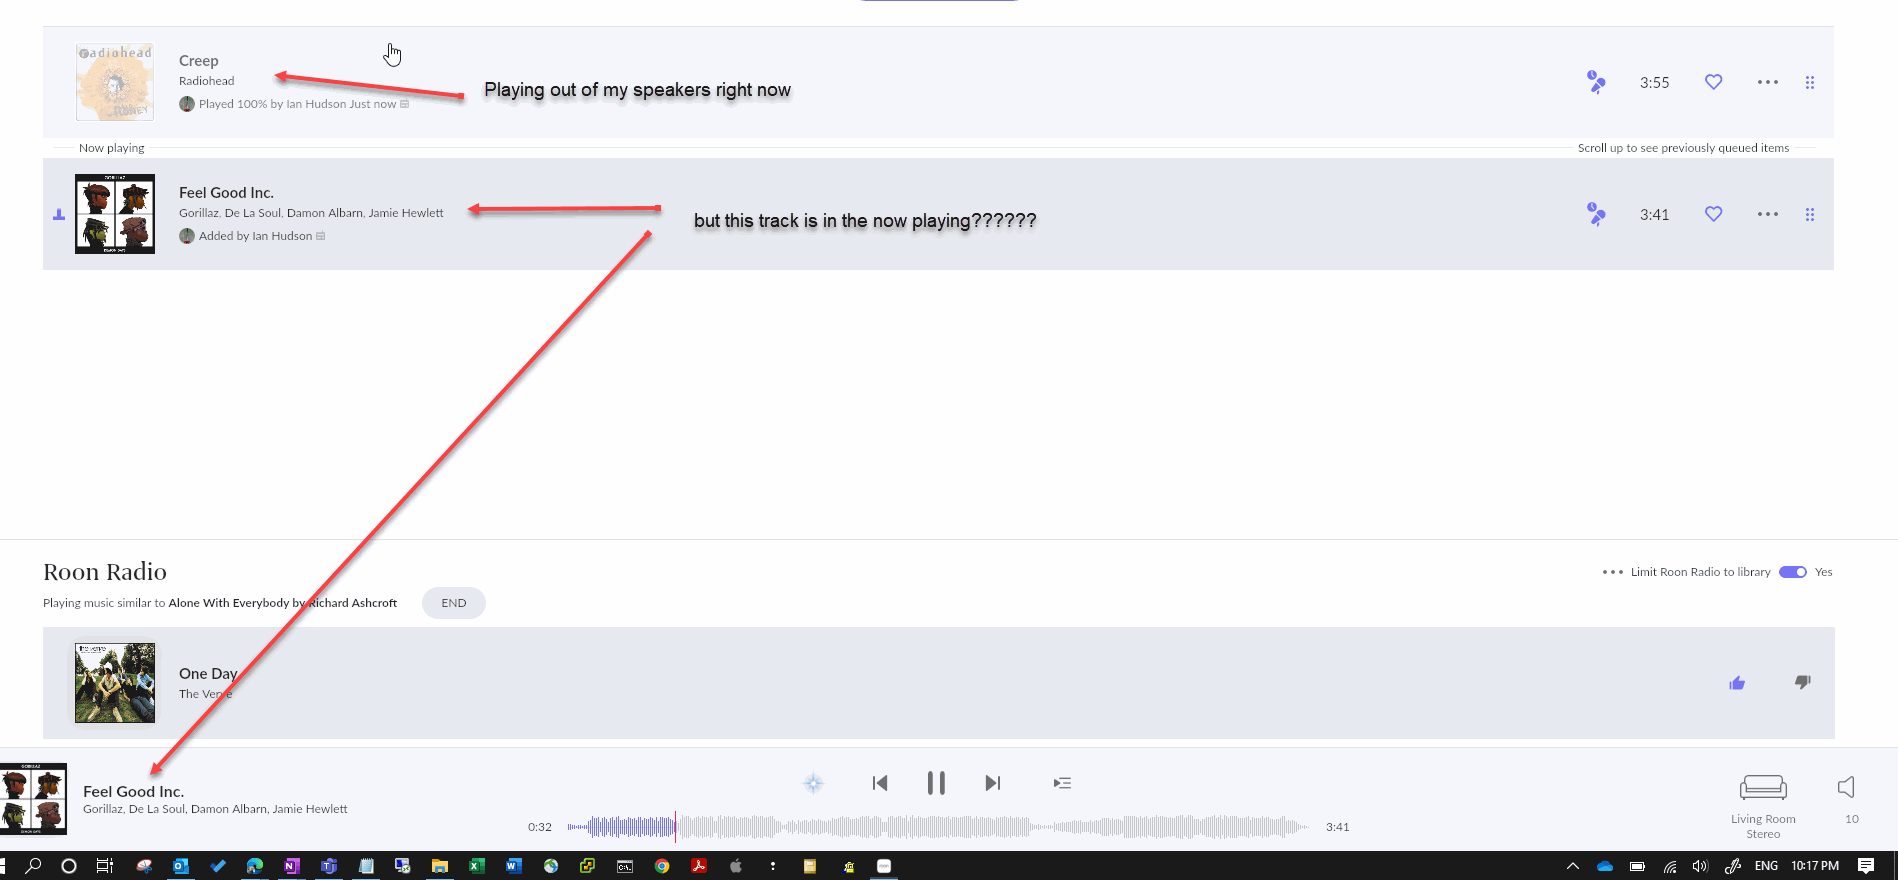Viewport: 1898px width, 880px height.
Task: Open The Verve album art for One Day
Action: pos(115,683)
